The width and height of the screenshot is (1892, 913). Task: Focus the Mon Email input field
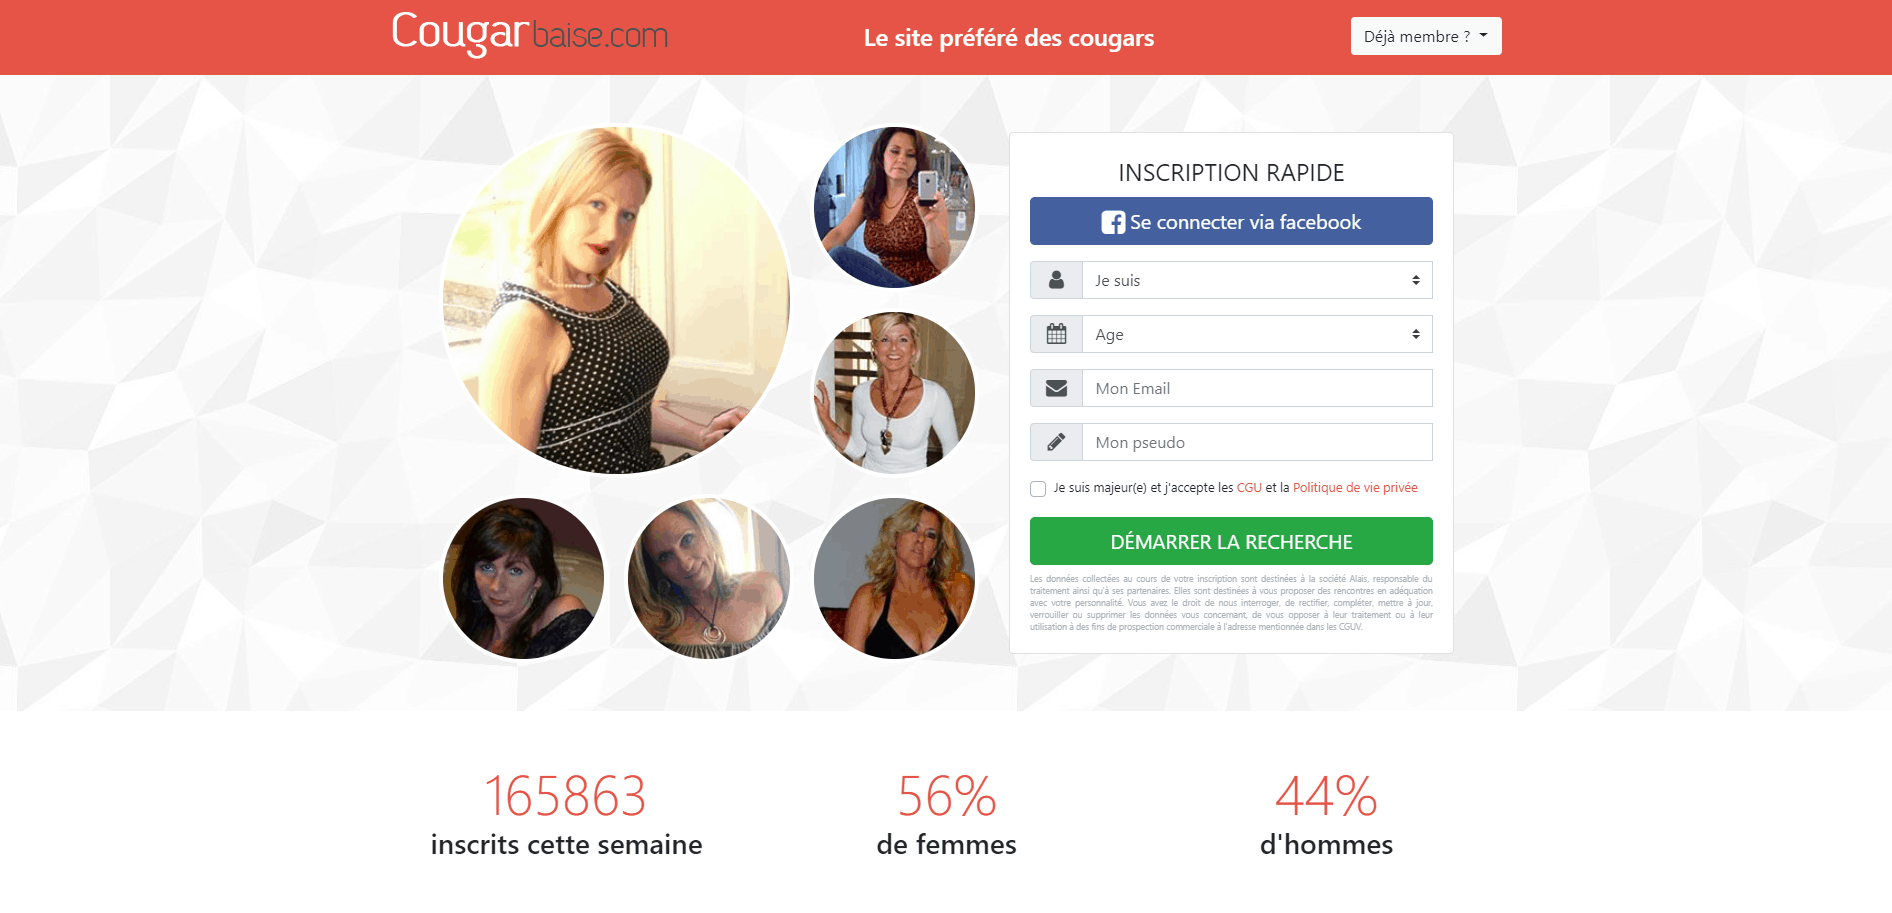(x=1257, y=388)
